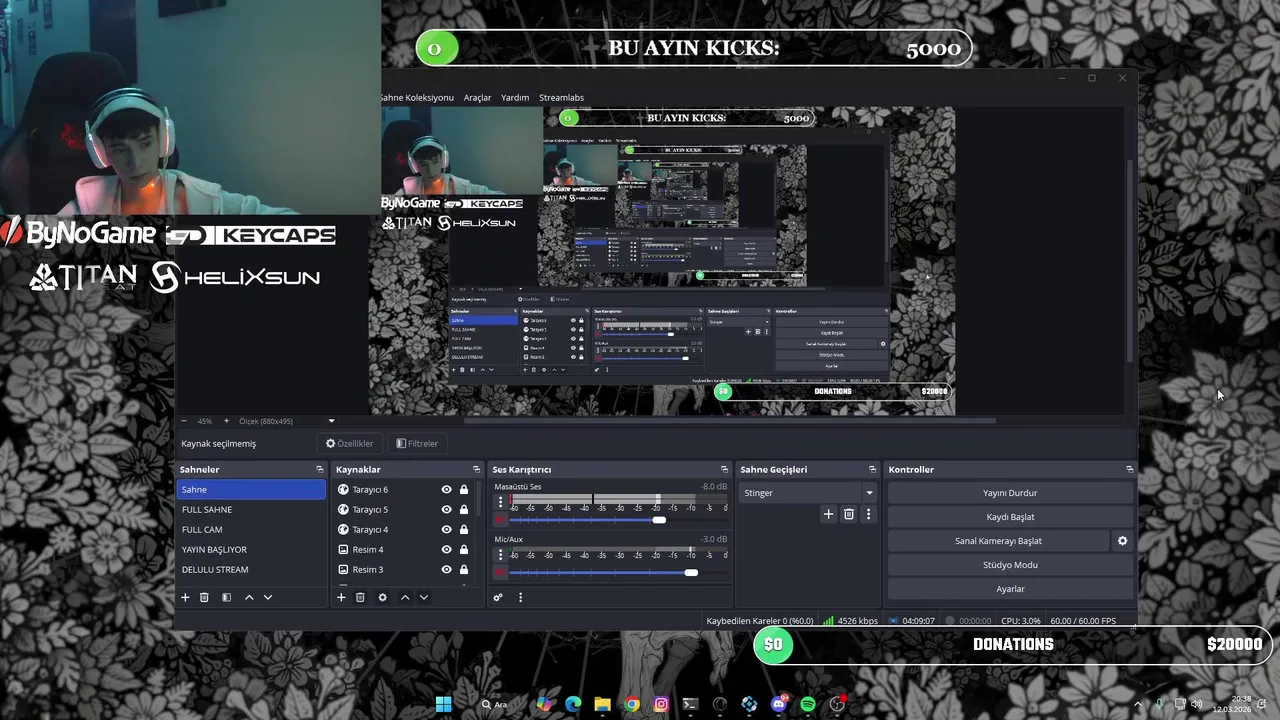Remove the selected source with the trash icon

point(360,597)
